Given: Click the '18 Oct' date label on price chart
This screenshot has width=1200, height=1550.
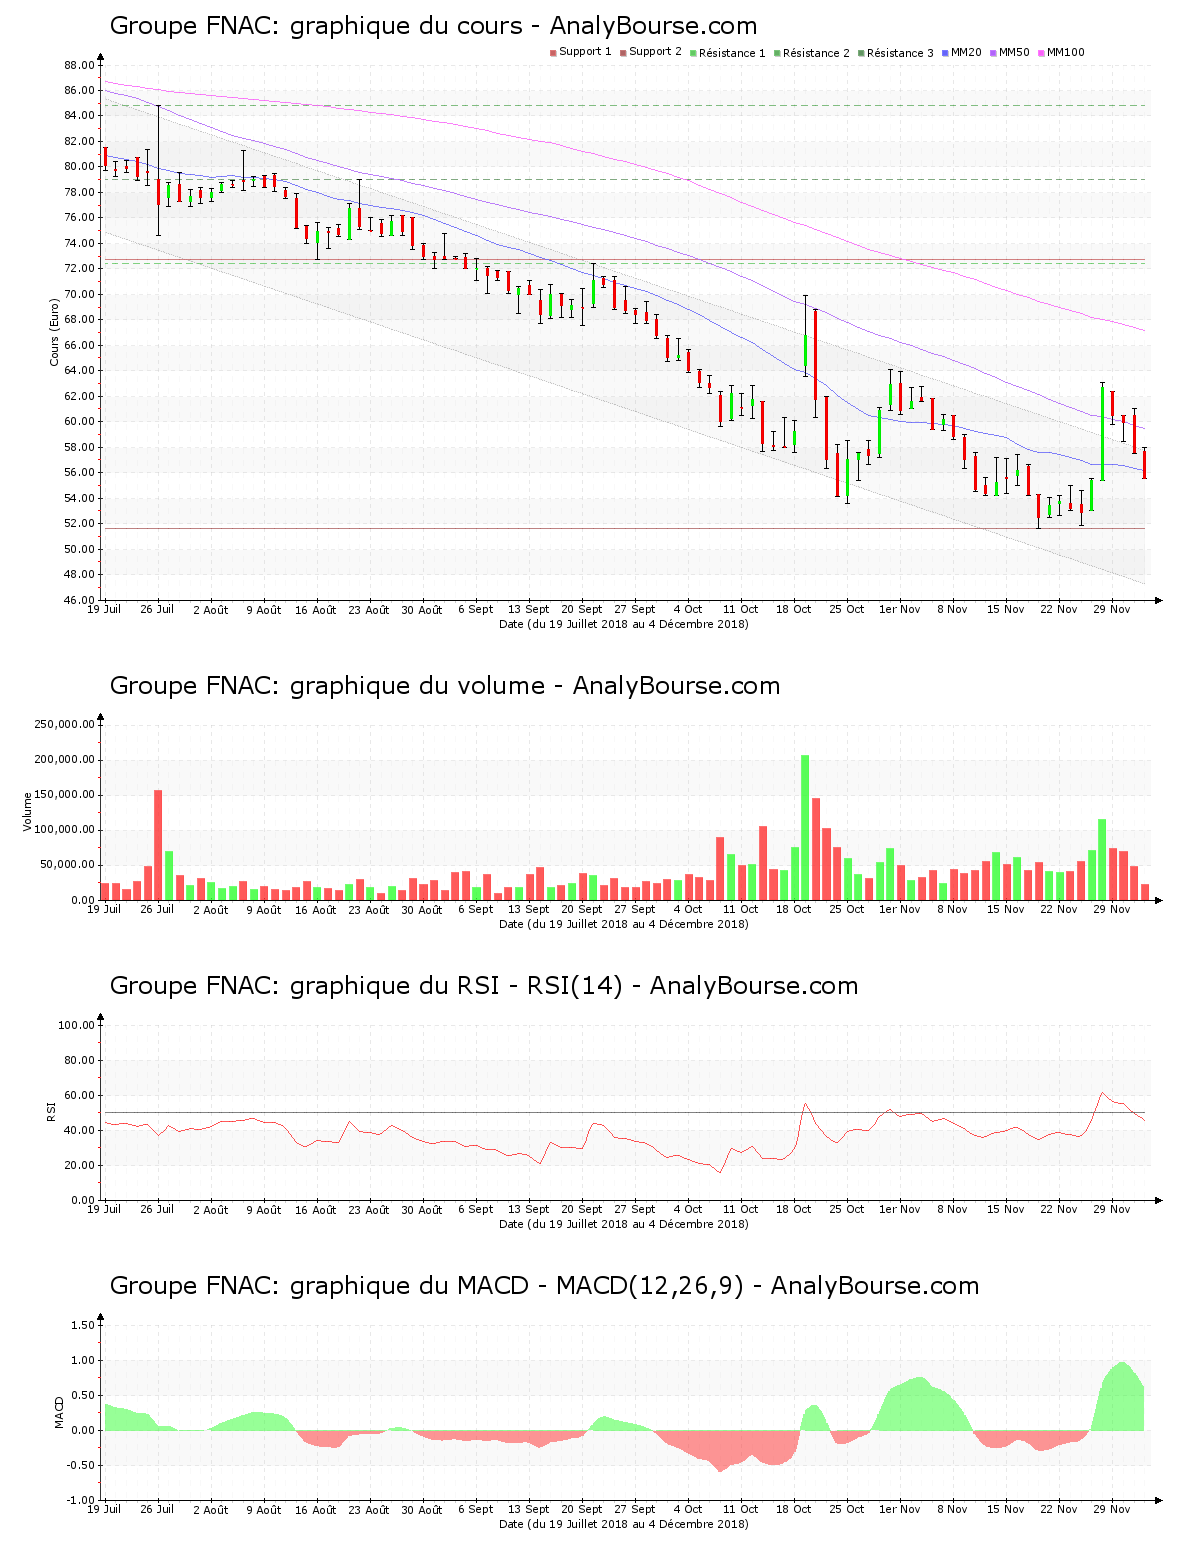Looking at the screenshot, I should [794, 610].
